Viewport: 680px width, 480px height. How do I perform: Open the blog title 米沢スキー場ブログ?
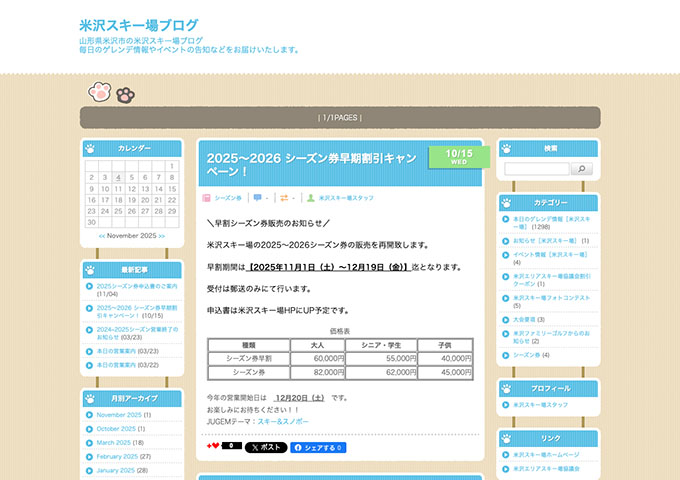139,25
